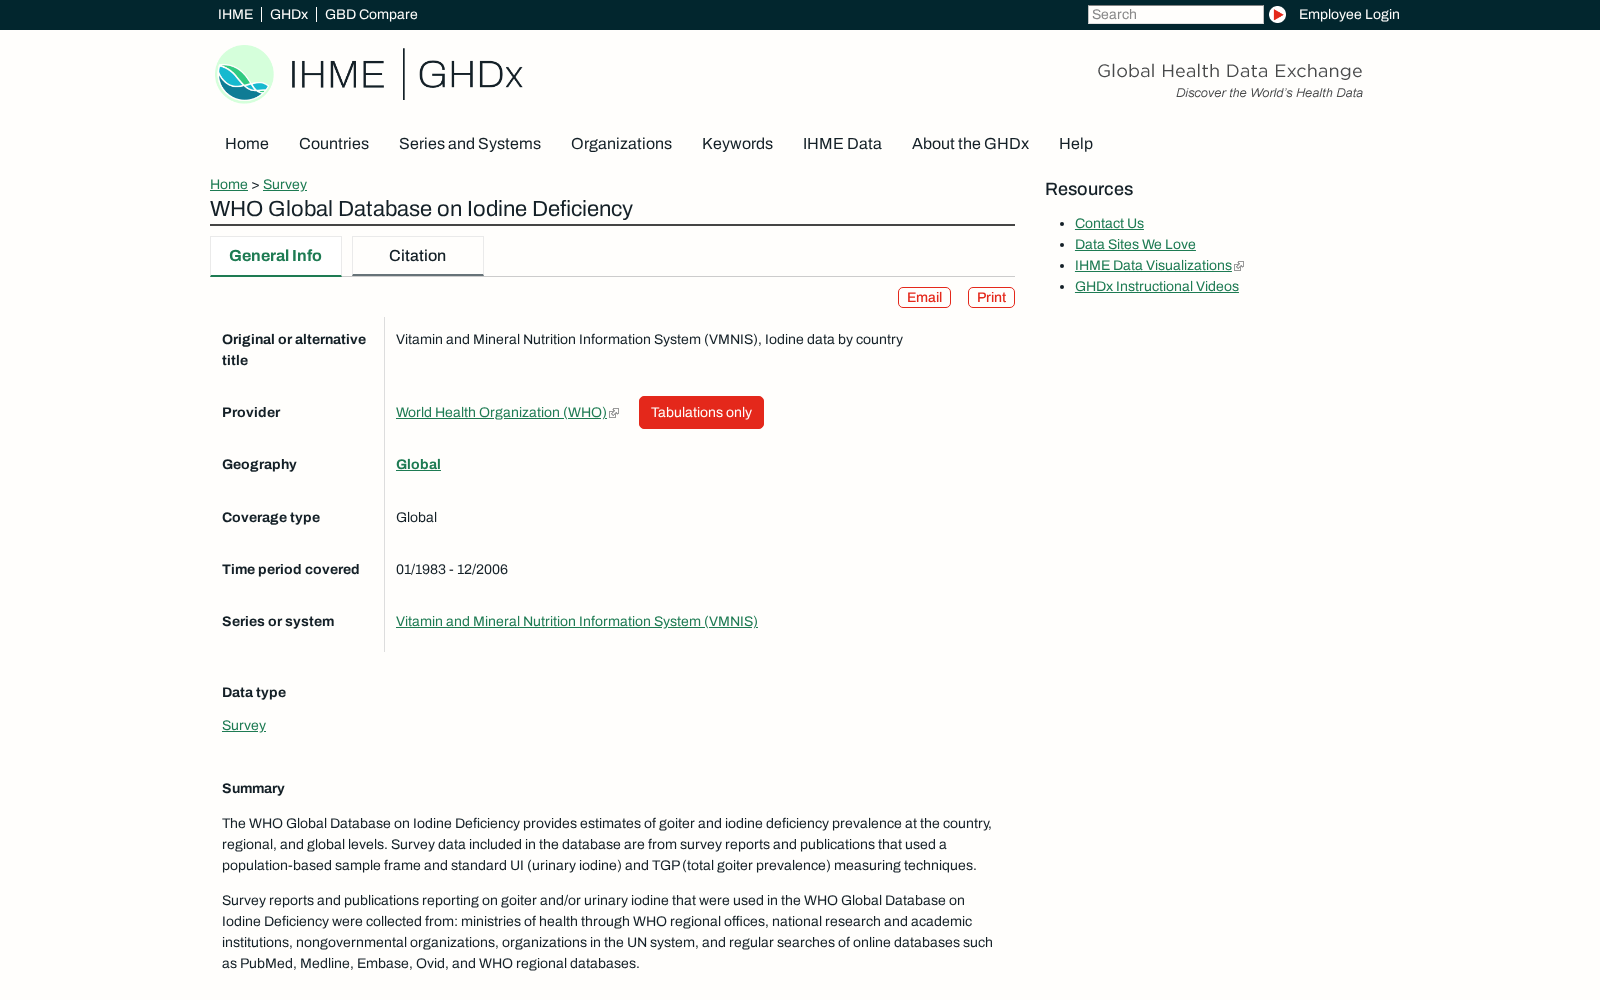The image size is (1600, 1000).
Task: Open GBD Compare link in top bar
Action: (x=371, y=15)
